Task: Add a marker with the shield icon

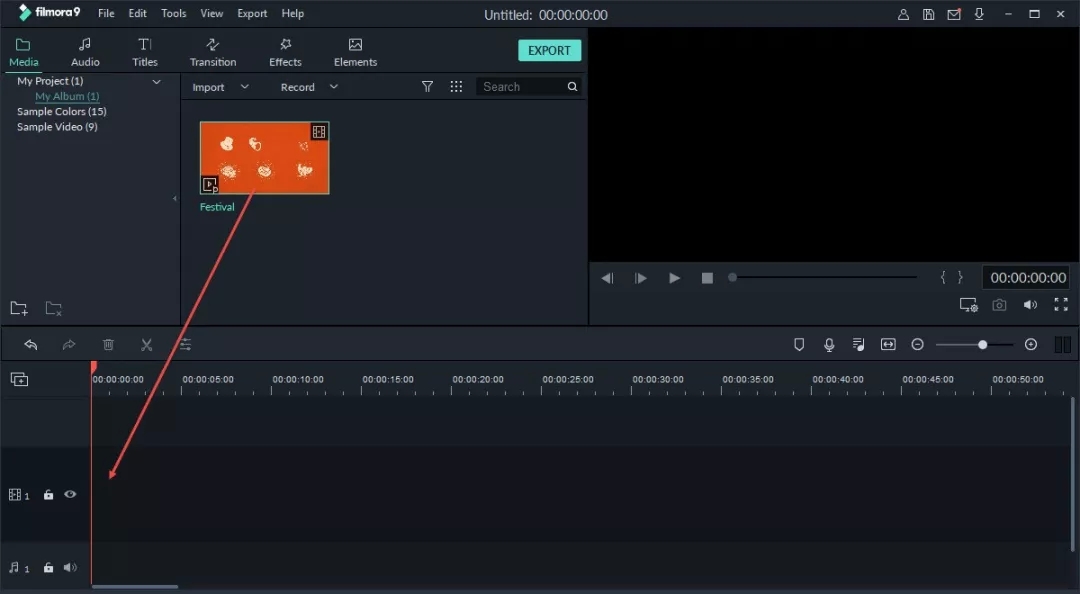Action: [x=799, y=345]
